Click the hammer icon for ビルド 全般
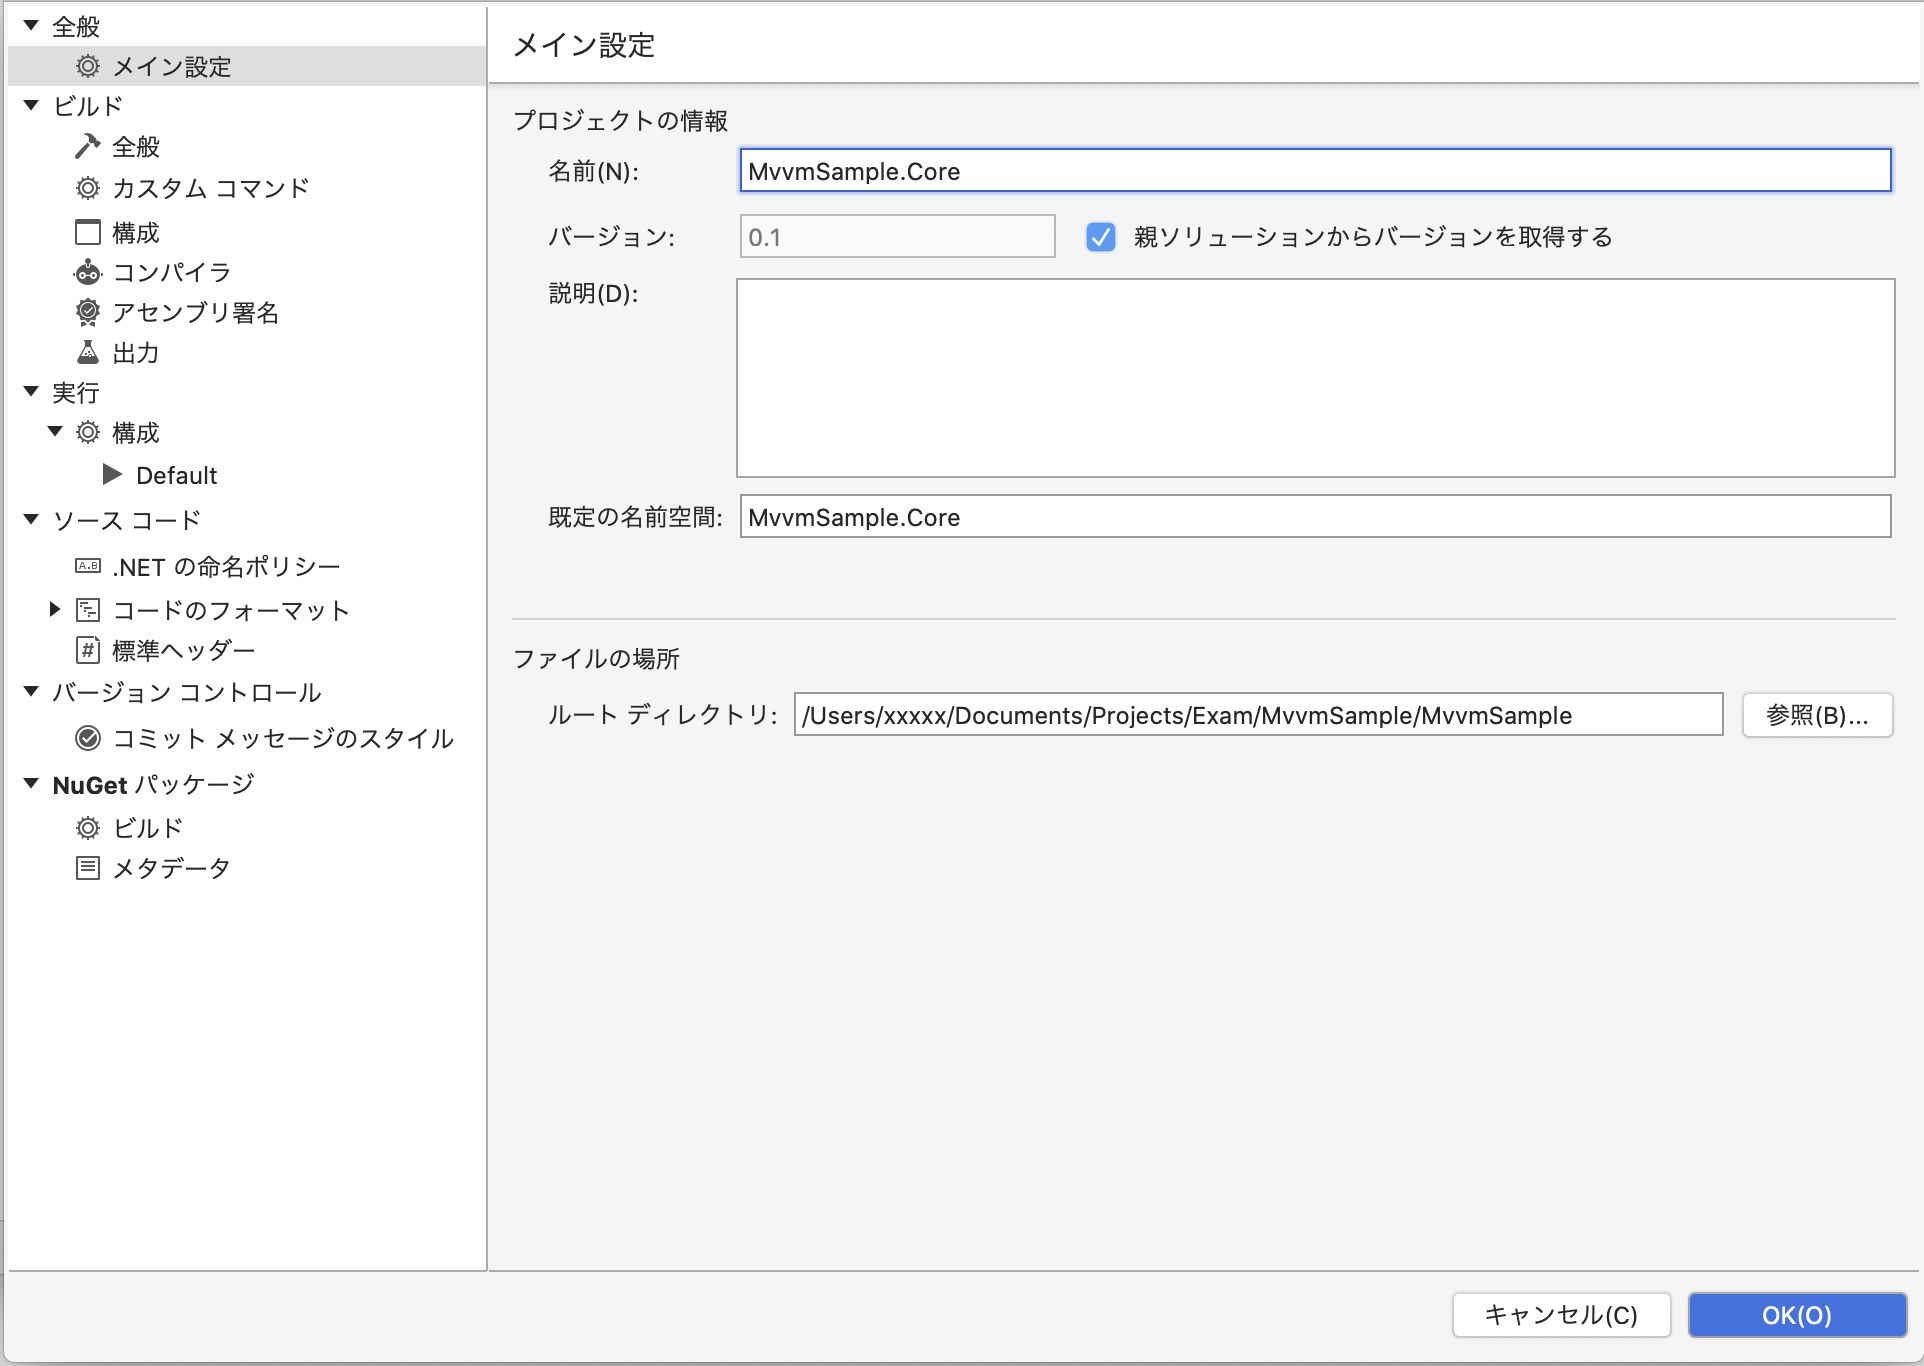This screenshot has height=1366, width=1924. (x=88, y=147)
